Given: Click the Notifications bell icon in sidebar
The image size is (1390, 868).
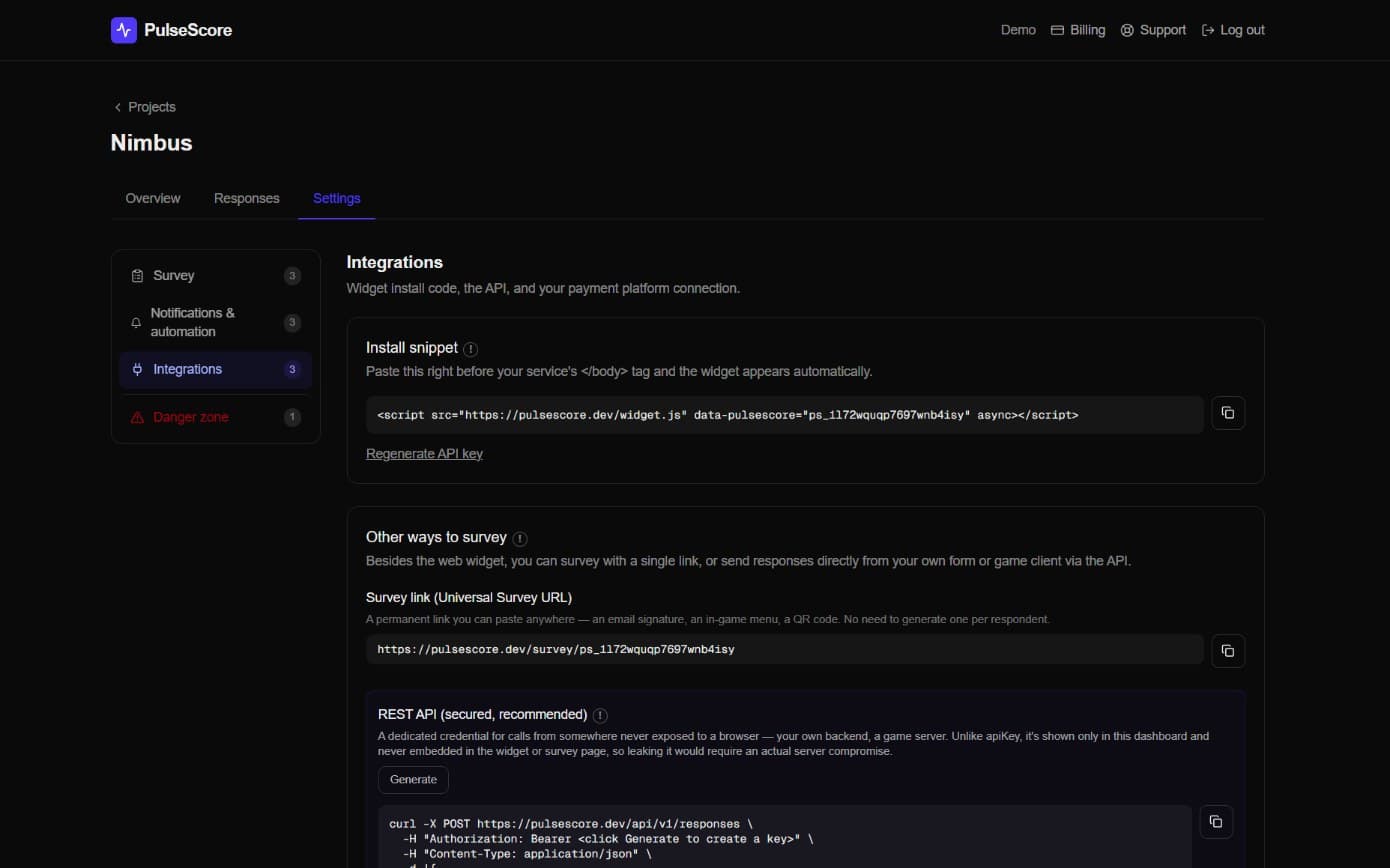Looking at the screenshot, I should [136, 323].
